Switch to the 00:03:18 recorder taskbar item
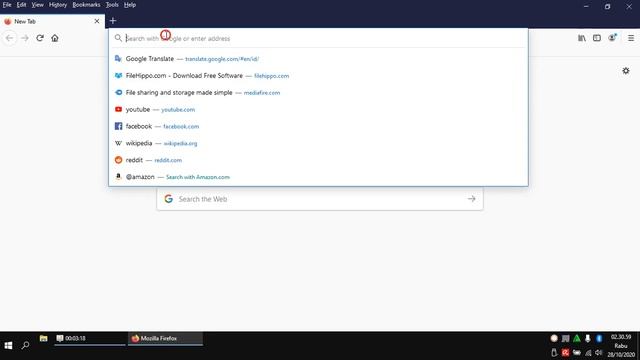Image resolution: width=640 pixels, height=360 pixels. tap(90, 338)
